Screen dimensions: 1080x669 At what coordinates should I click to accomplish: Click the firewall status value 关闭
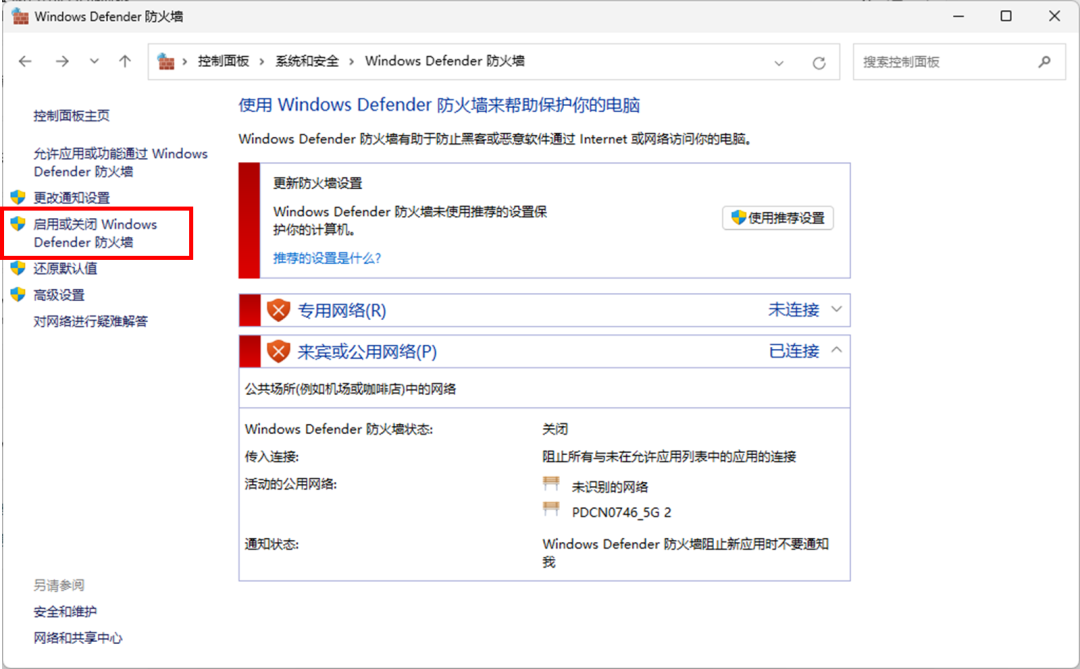pyautogui.click(x=555, y=429)
